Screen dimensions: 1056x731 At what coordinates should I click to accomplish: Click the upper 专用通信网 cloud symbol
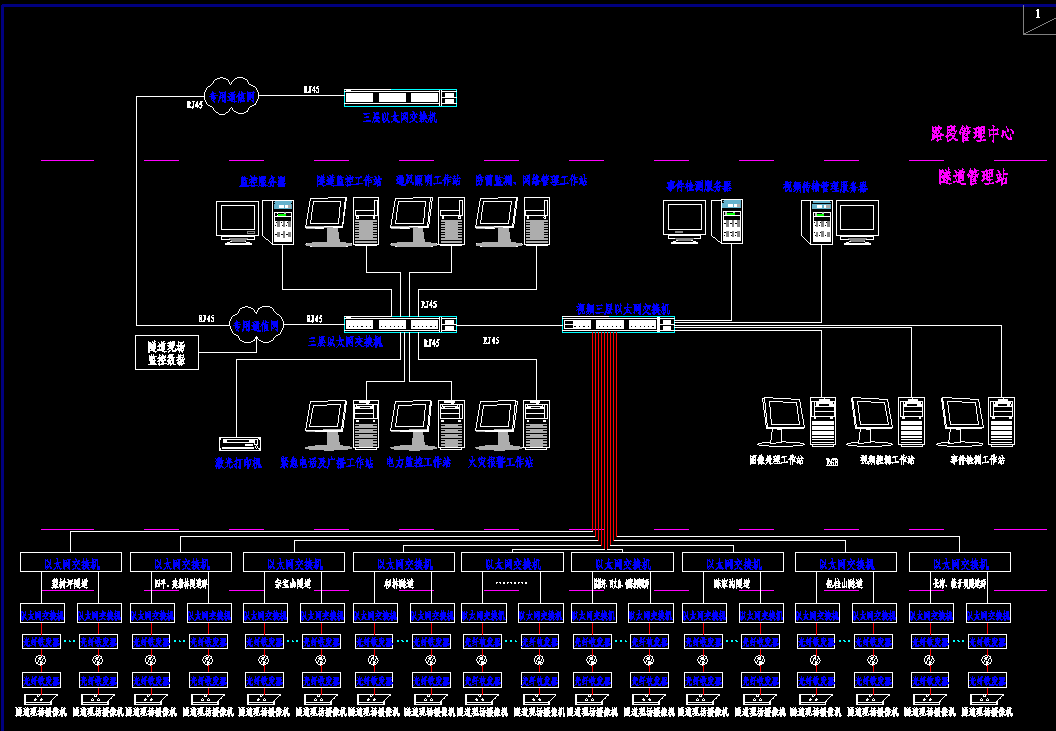click(x=233, y=96)
